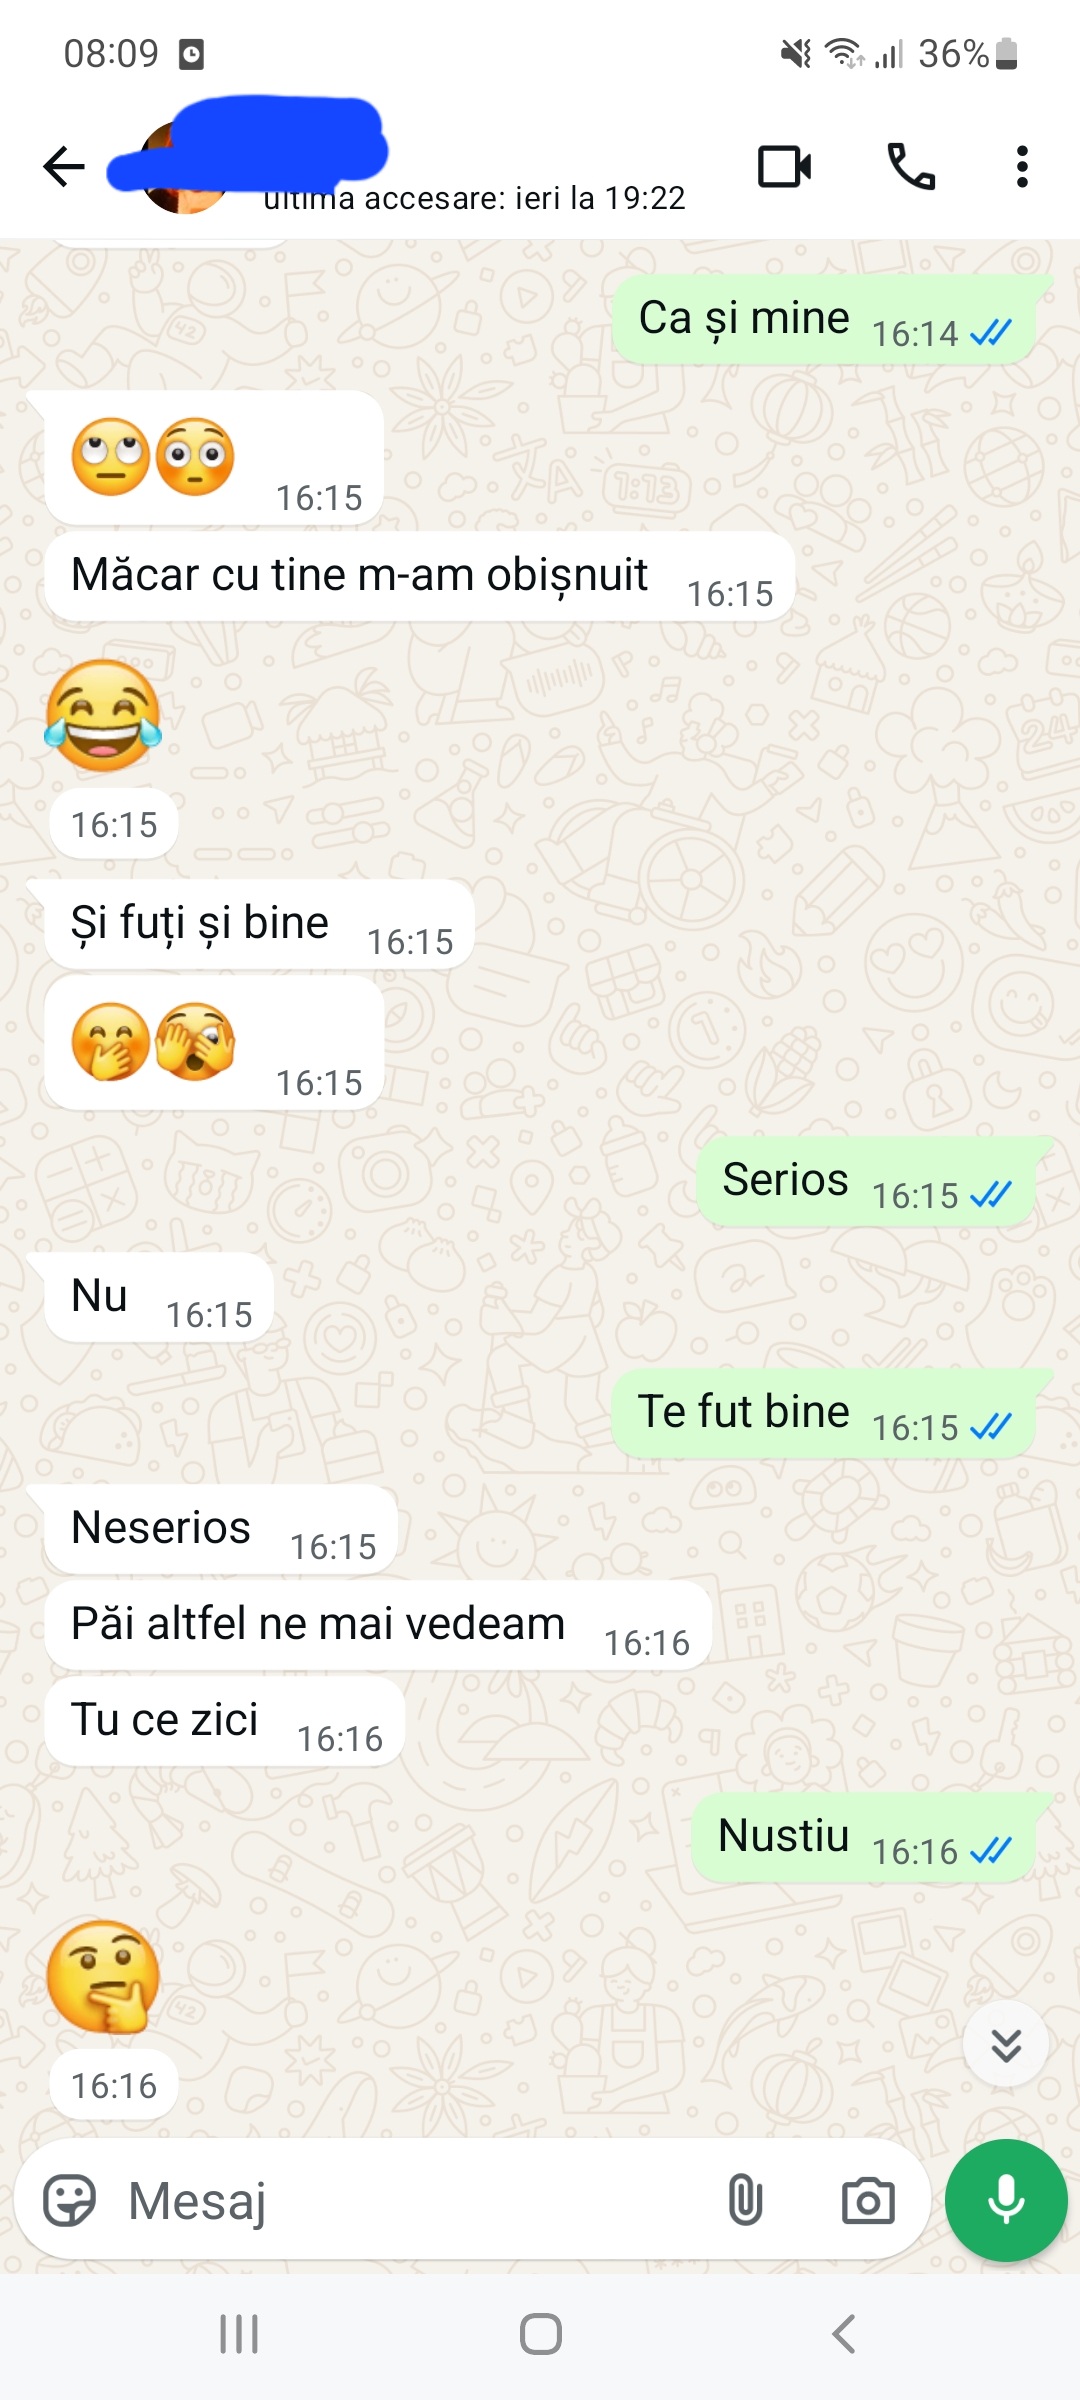Tap the thinking face emoji message
This screenshot has width=1080, height=2400.
pos(104,1977)
